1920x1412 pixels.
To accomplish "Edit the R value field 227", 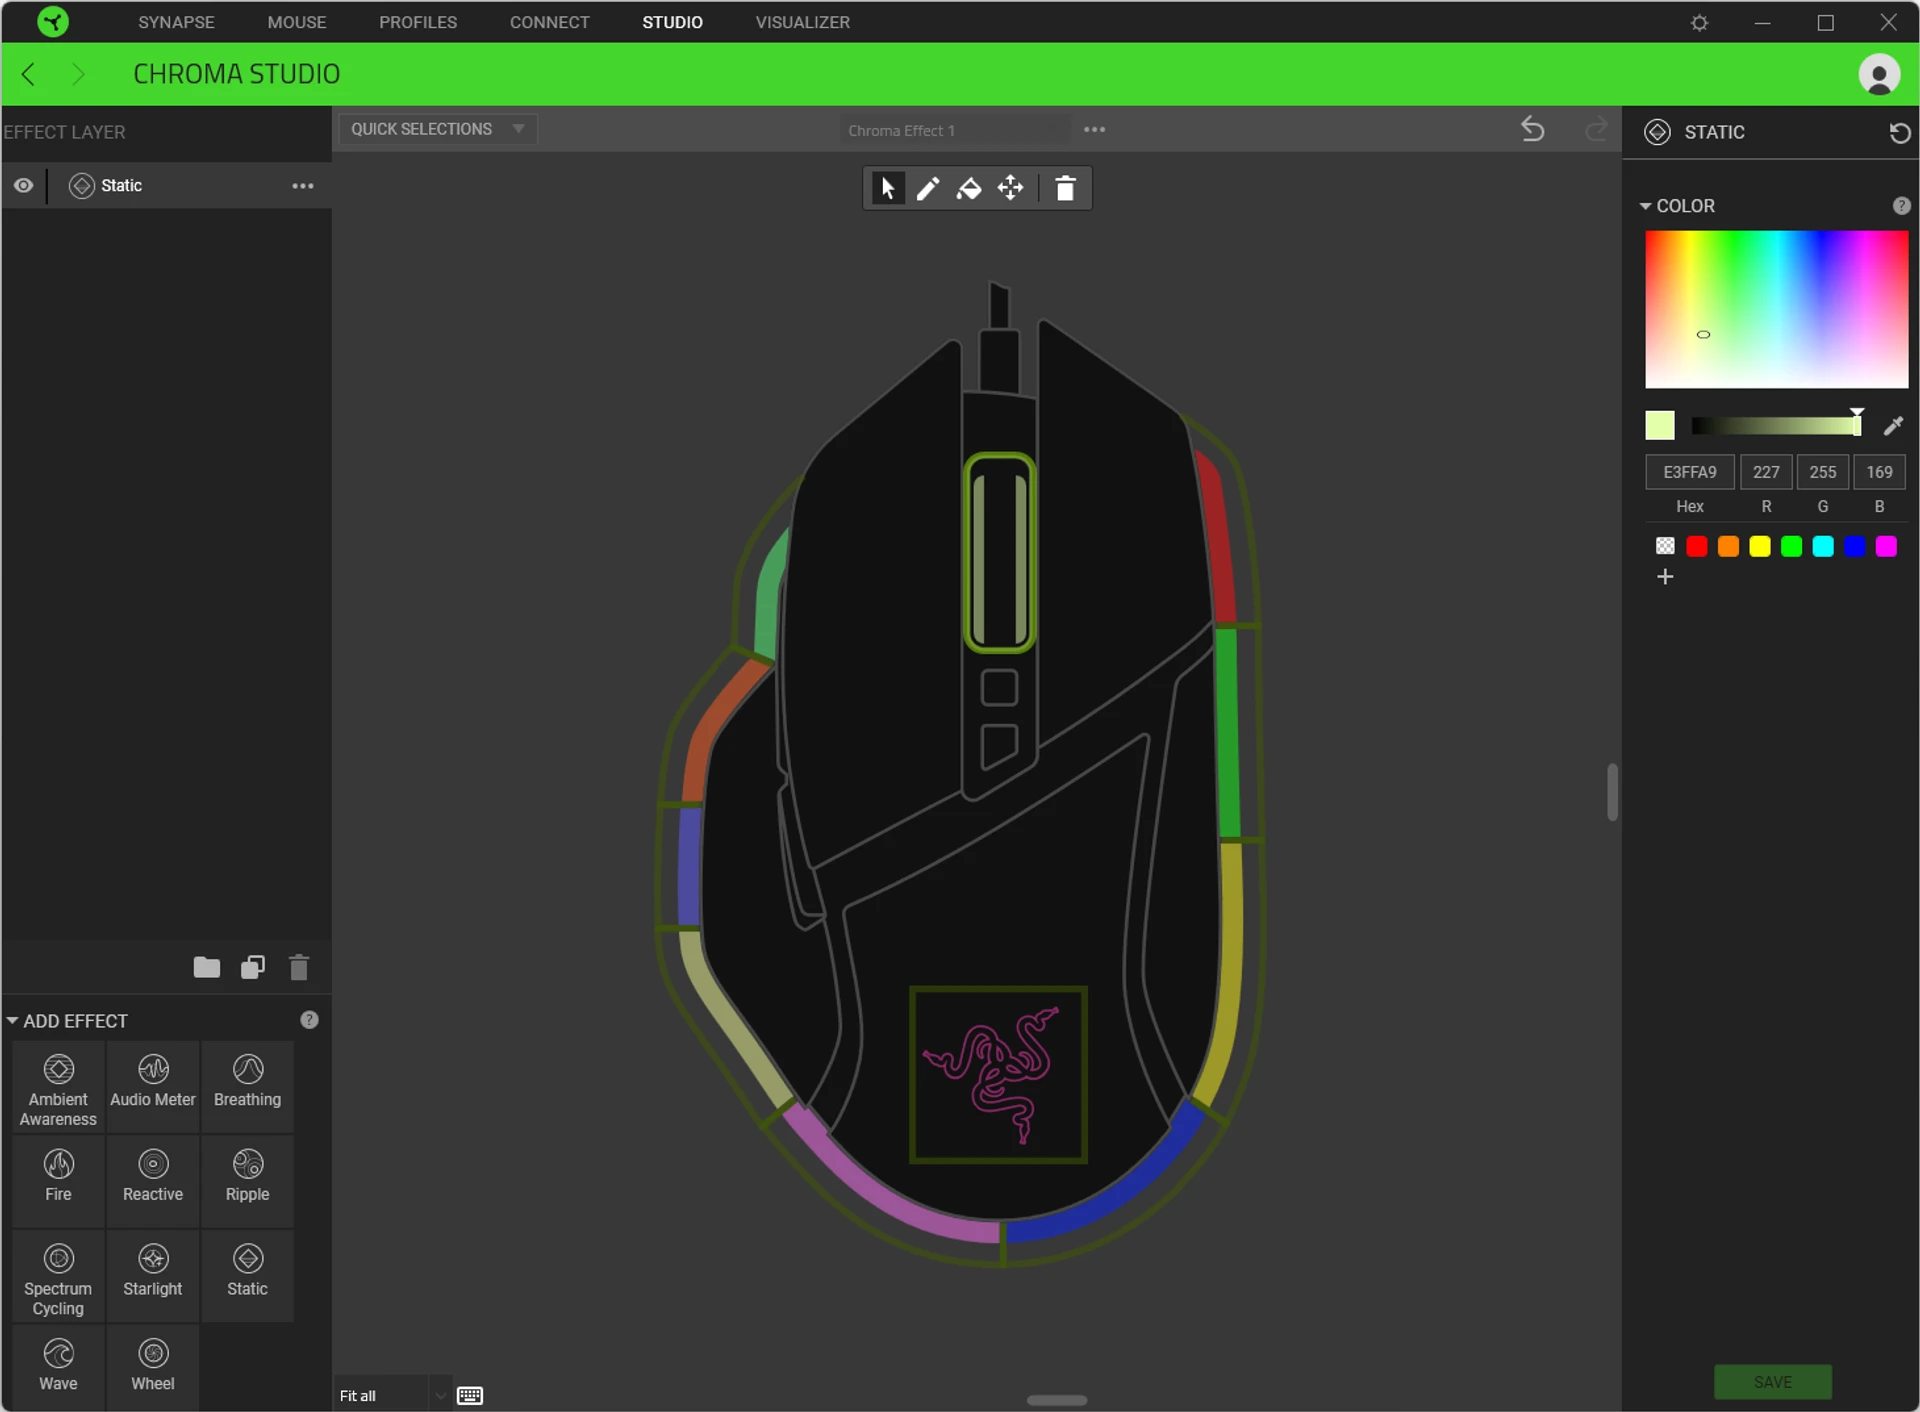I will [x=1766, y=472].
